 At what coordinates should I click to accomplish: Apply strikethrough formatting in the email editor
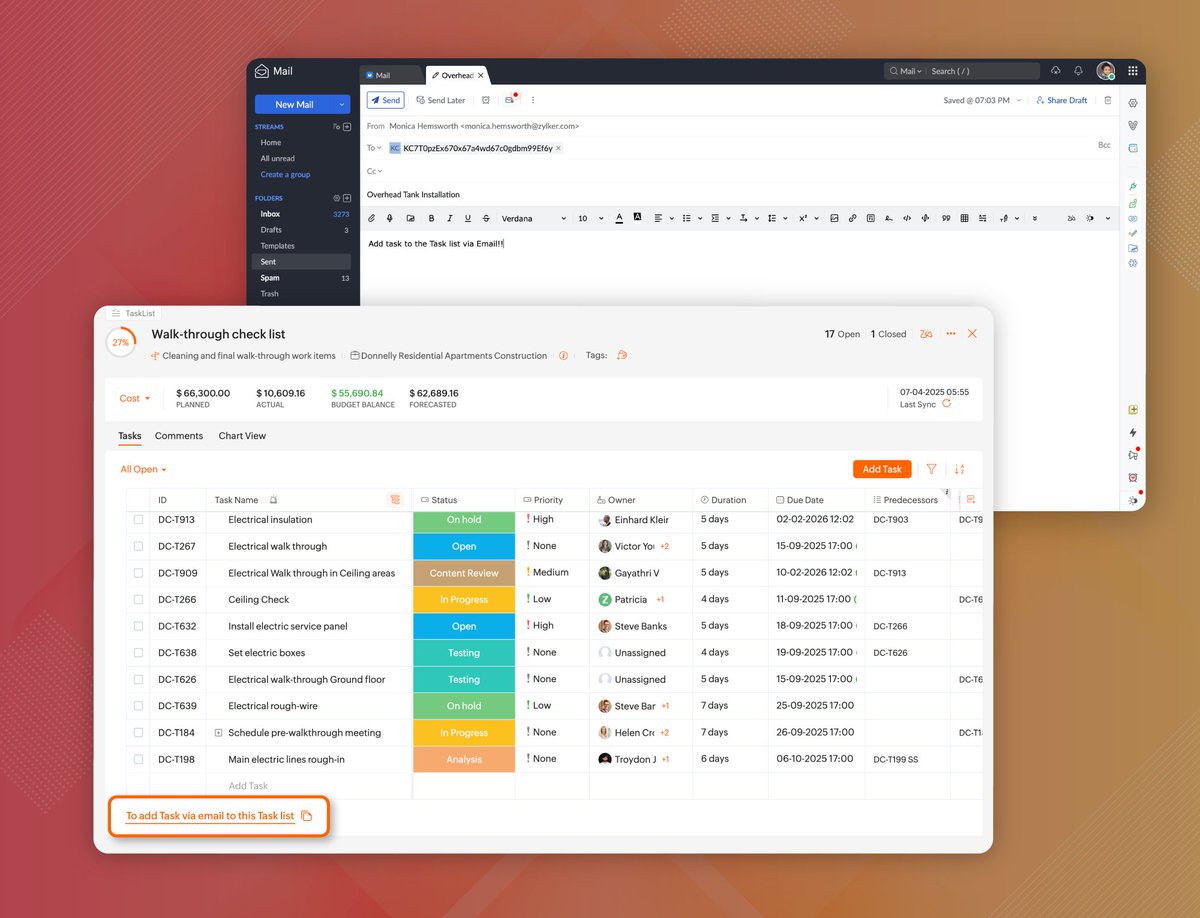(486, 218)
